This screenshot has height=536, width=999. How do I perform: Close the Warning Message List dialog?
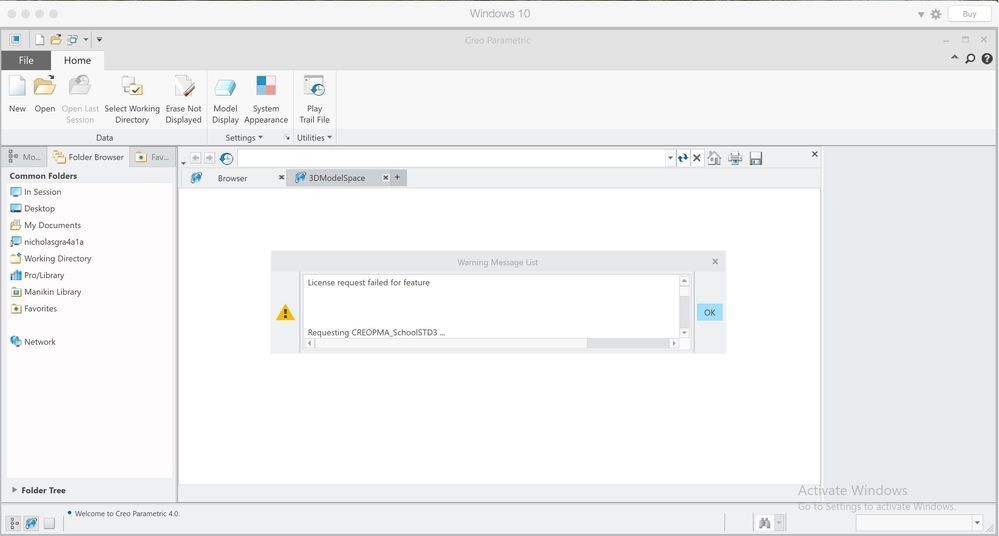(x=715, y=261)
